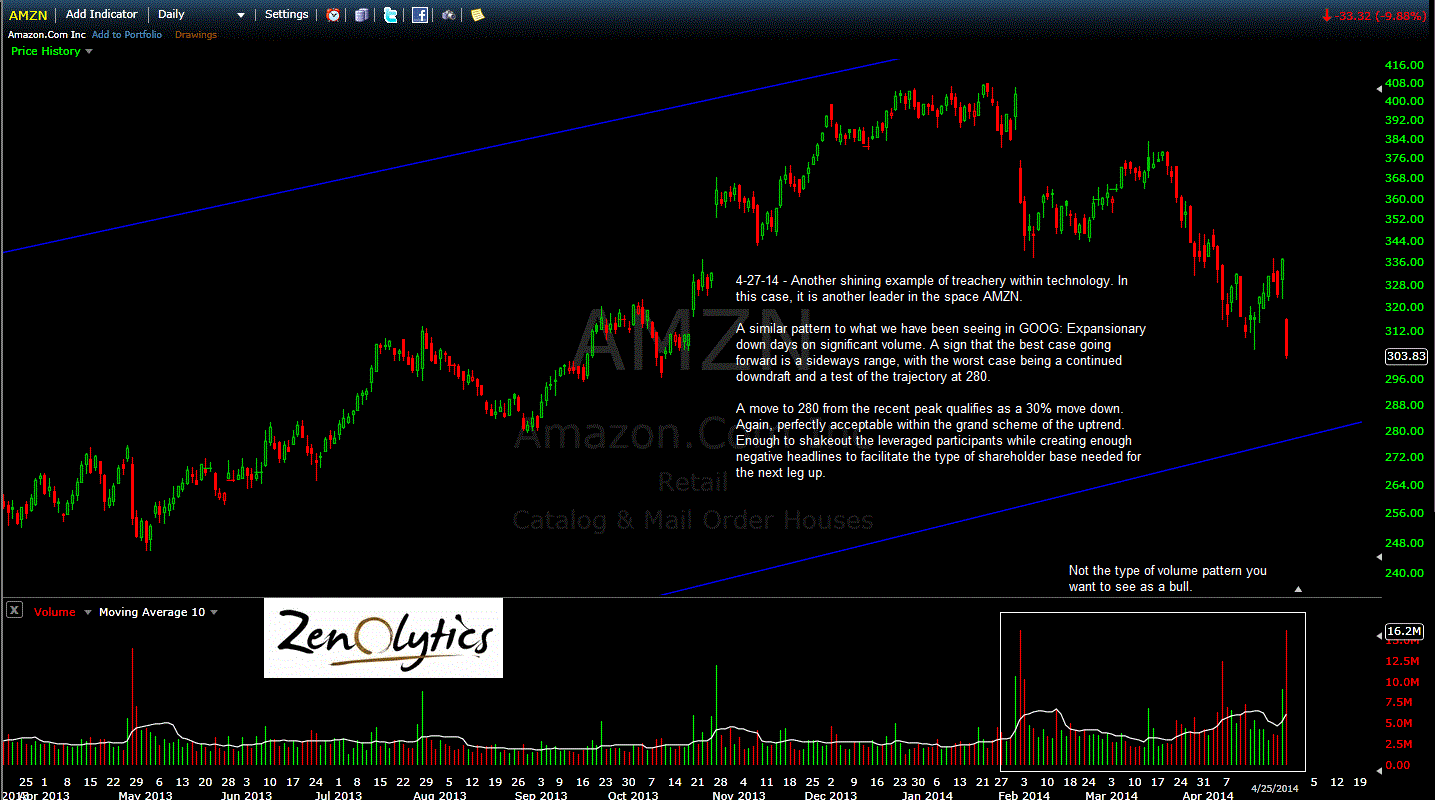Expand the Volume indicator dropdown arrow
This screenshot has height=800, width=1435.
(87, 612)
